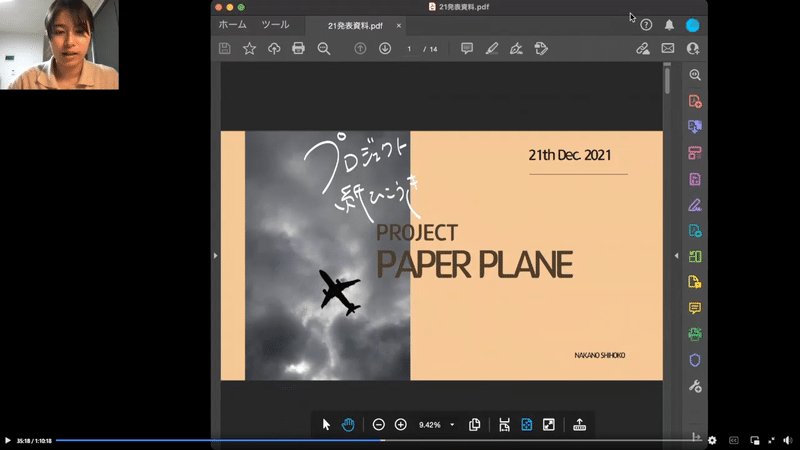
Task: Click the page display copy icon
Action: 474,424
